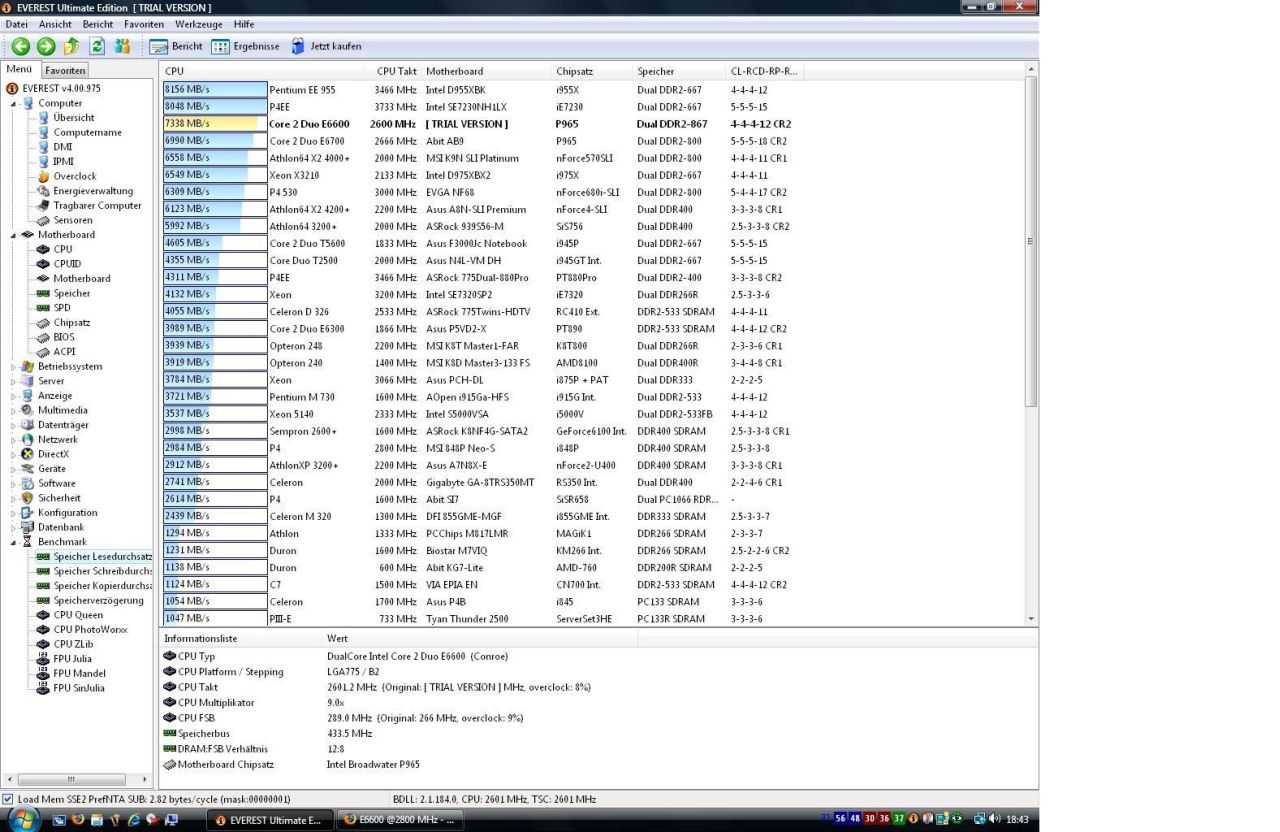1280x832 pixels.
Task: Refresh the page using the toolbar refresh icon
Action: [x=97, y=46]
